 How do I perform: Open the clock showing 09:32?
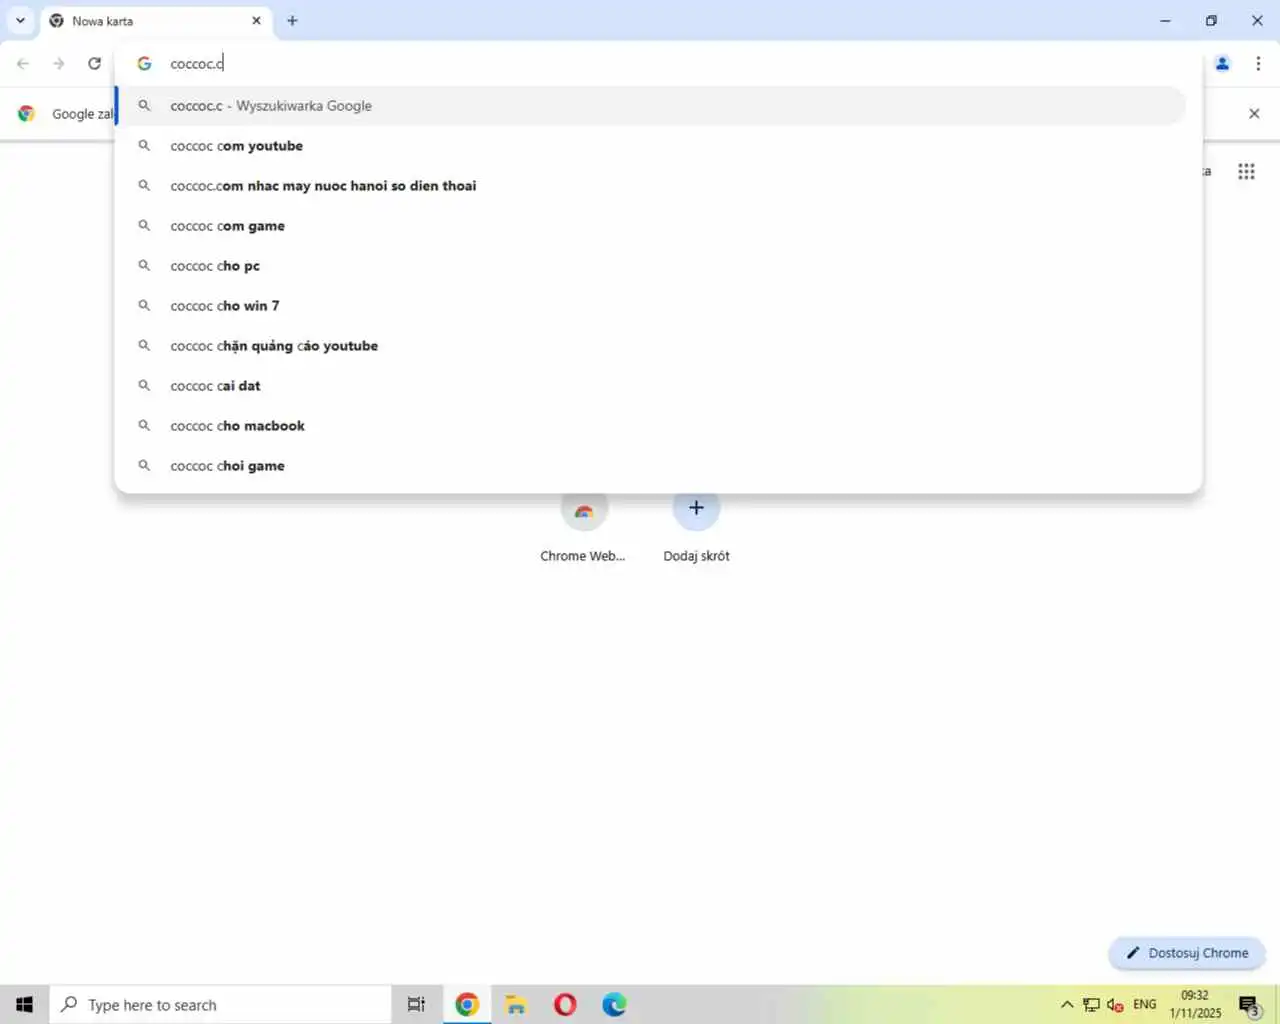[x=1195, y=1004]
